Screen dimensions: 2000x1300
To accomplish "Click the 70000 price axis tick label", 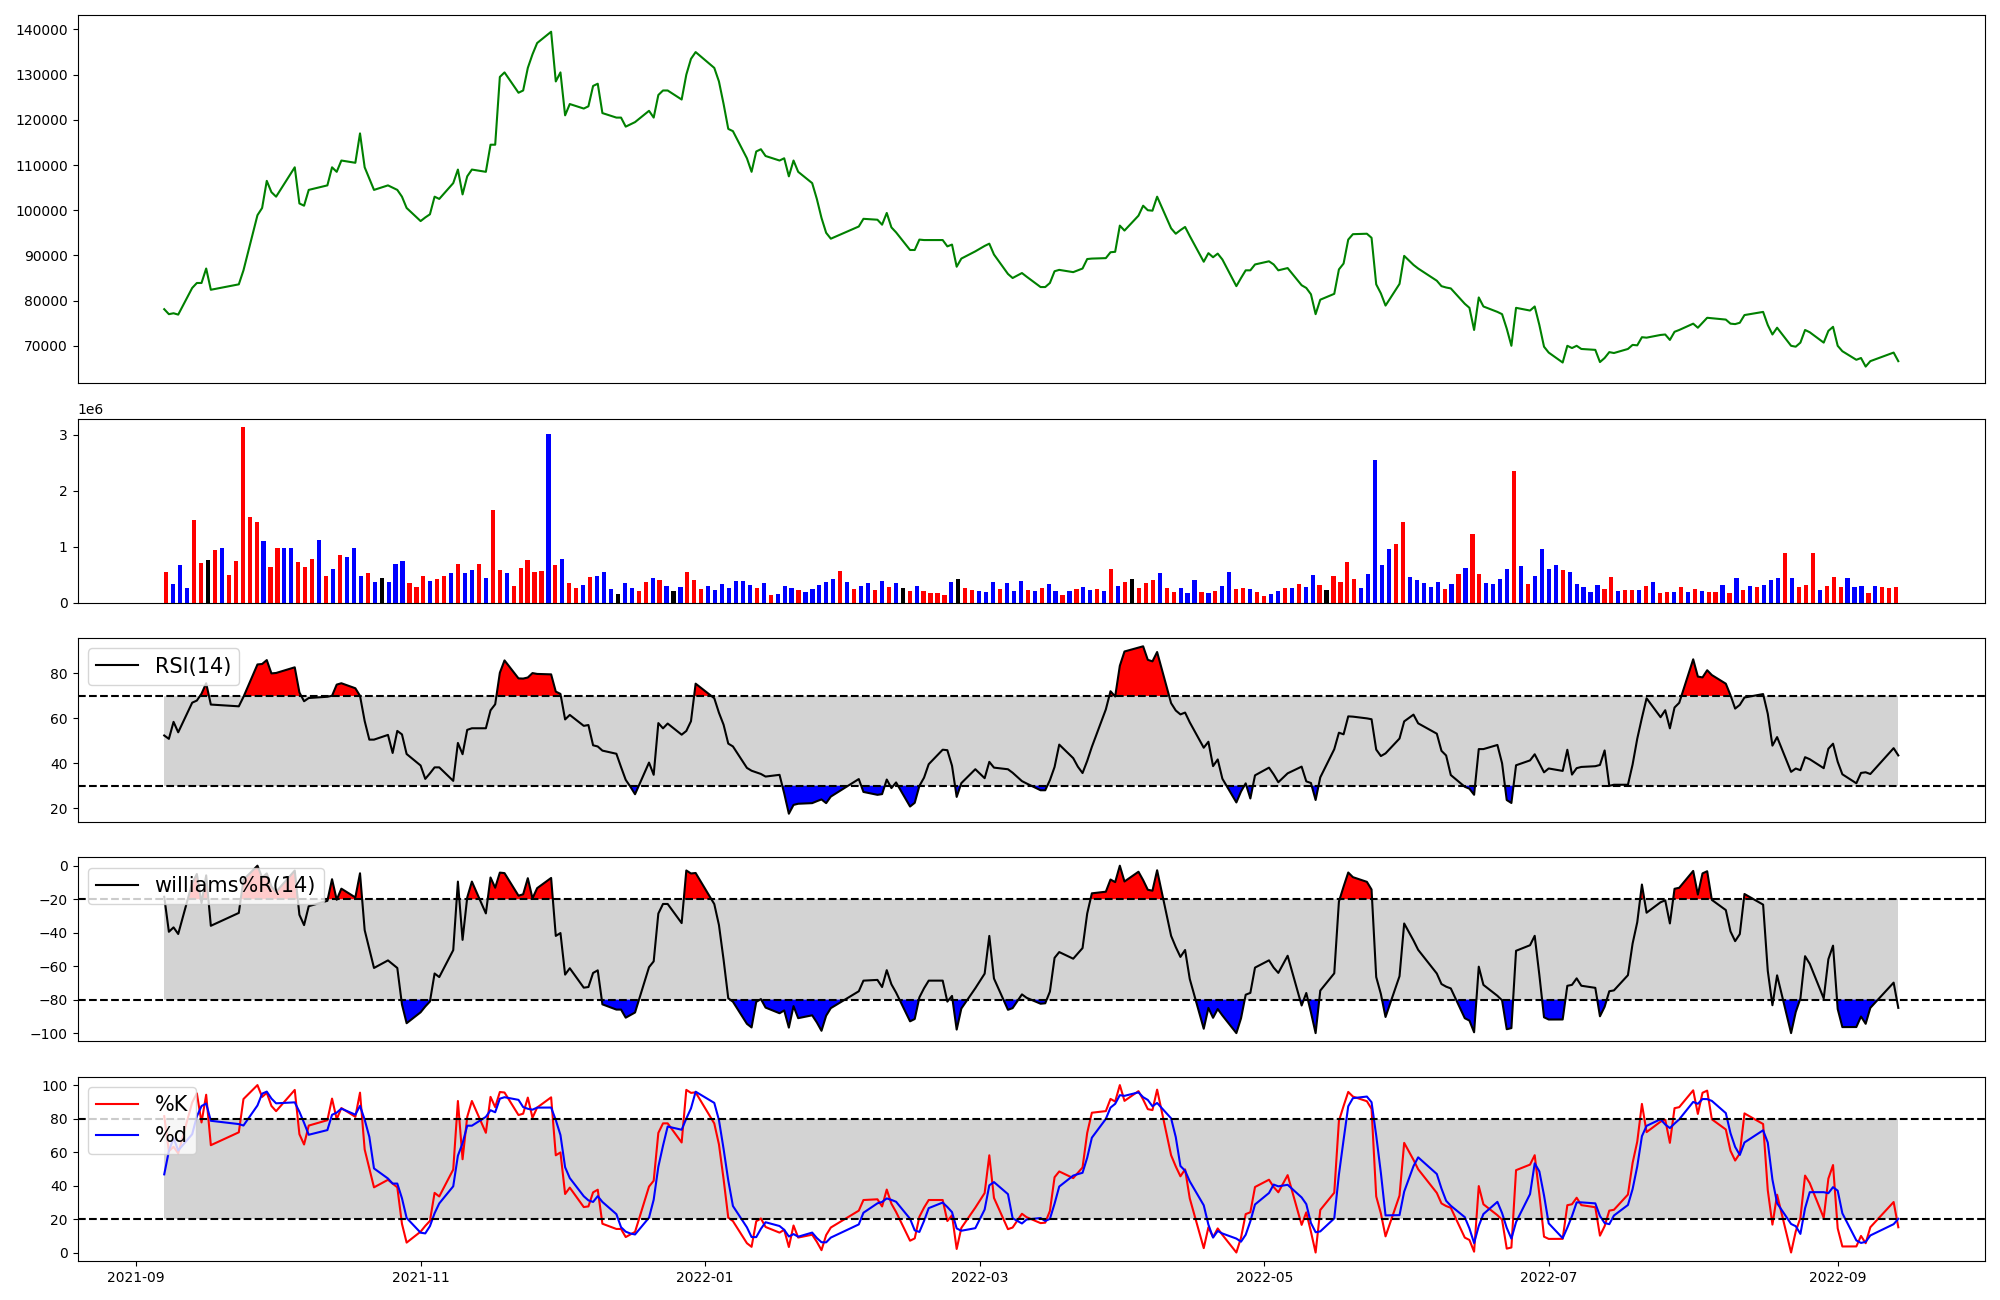I will coord(46,347).
